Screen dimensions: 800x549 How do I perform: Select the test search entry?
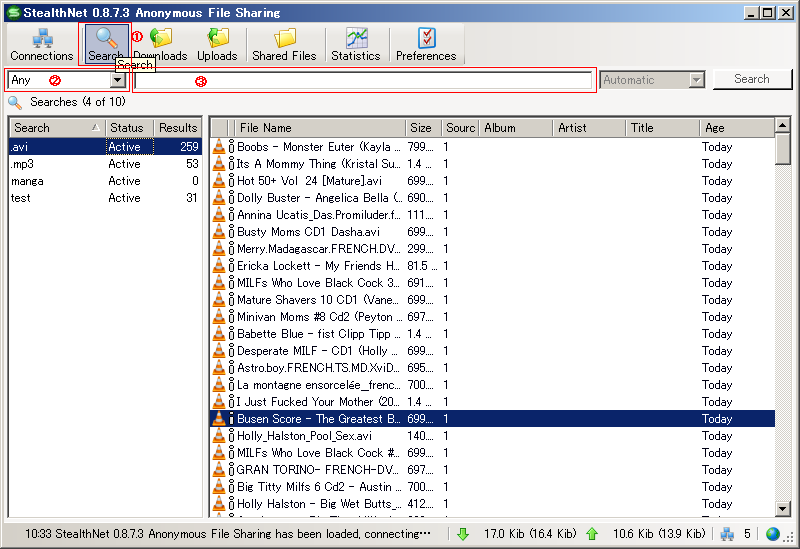pyautogui.click(x=105, y=198)
